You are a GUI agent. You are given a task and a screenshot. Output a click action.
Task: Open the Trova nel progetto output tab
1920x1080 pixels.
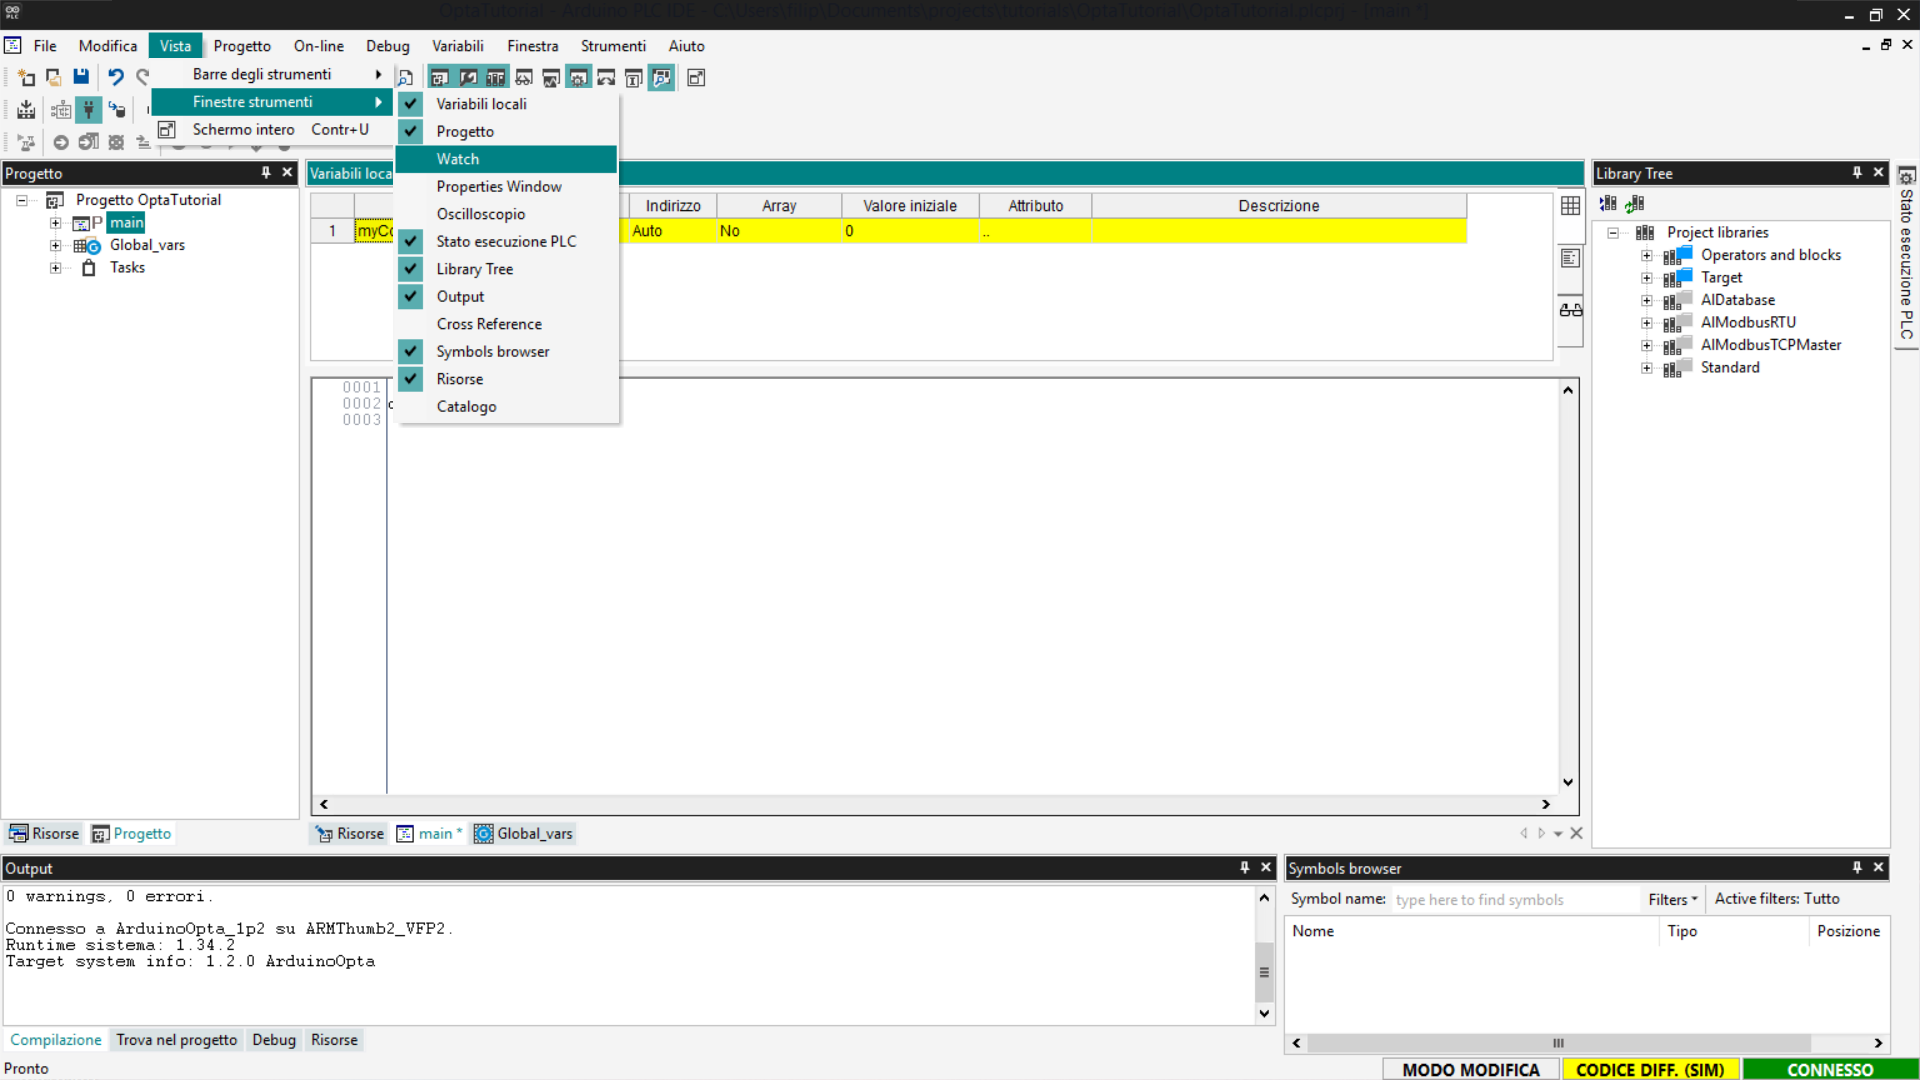(x=176, y=1040)
